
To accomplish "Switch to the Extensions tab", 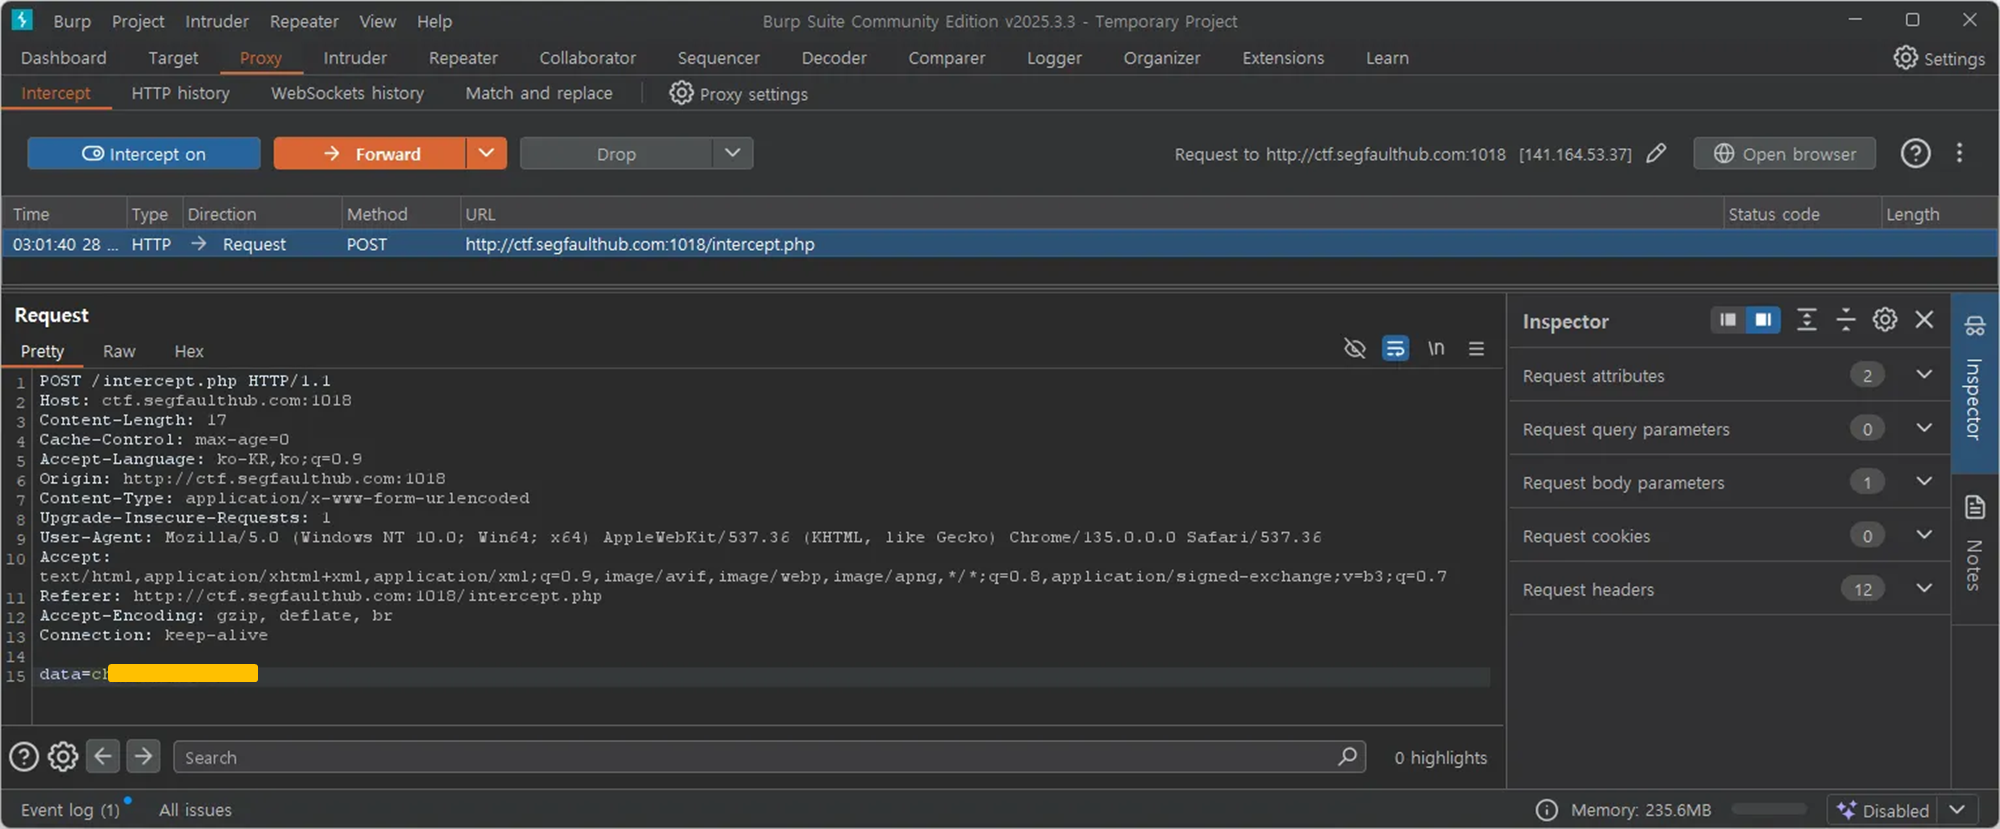I will pyautogui.click(x=1283, y=58).
